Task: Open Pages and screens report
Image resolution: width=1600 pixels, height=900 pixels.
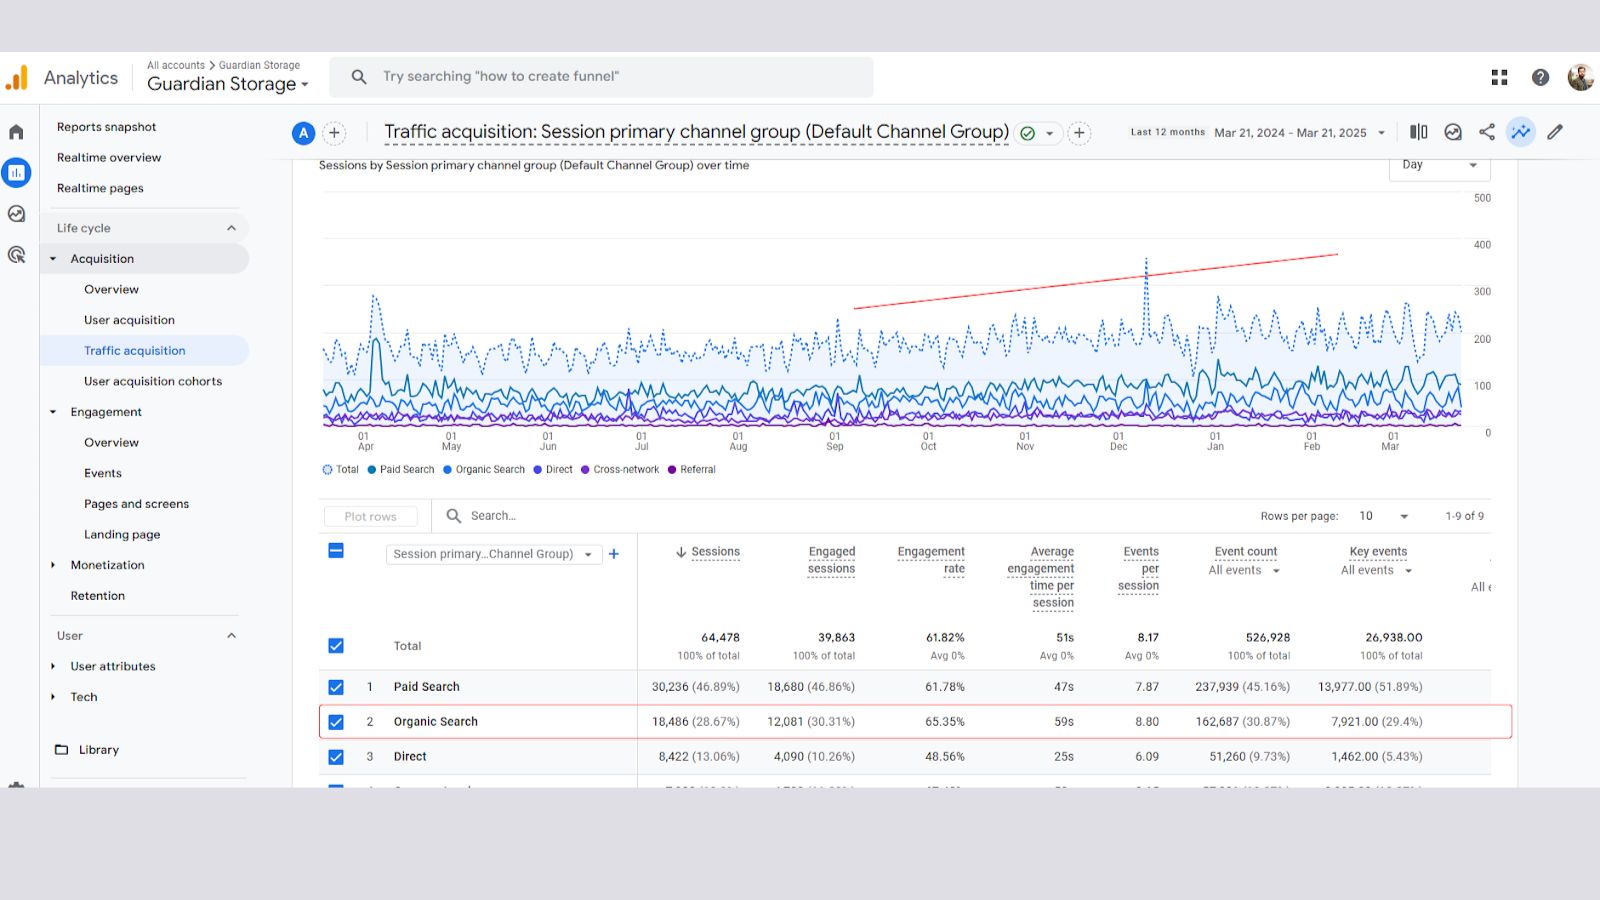Action: [x=136, y=504]
